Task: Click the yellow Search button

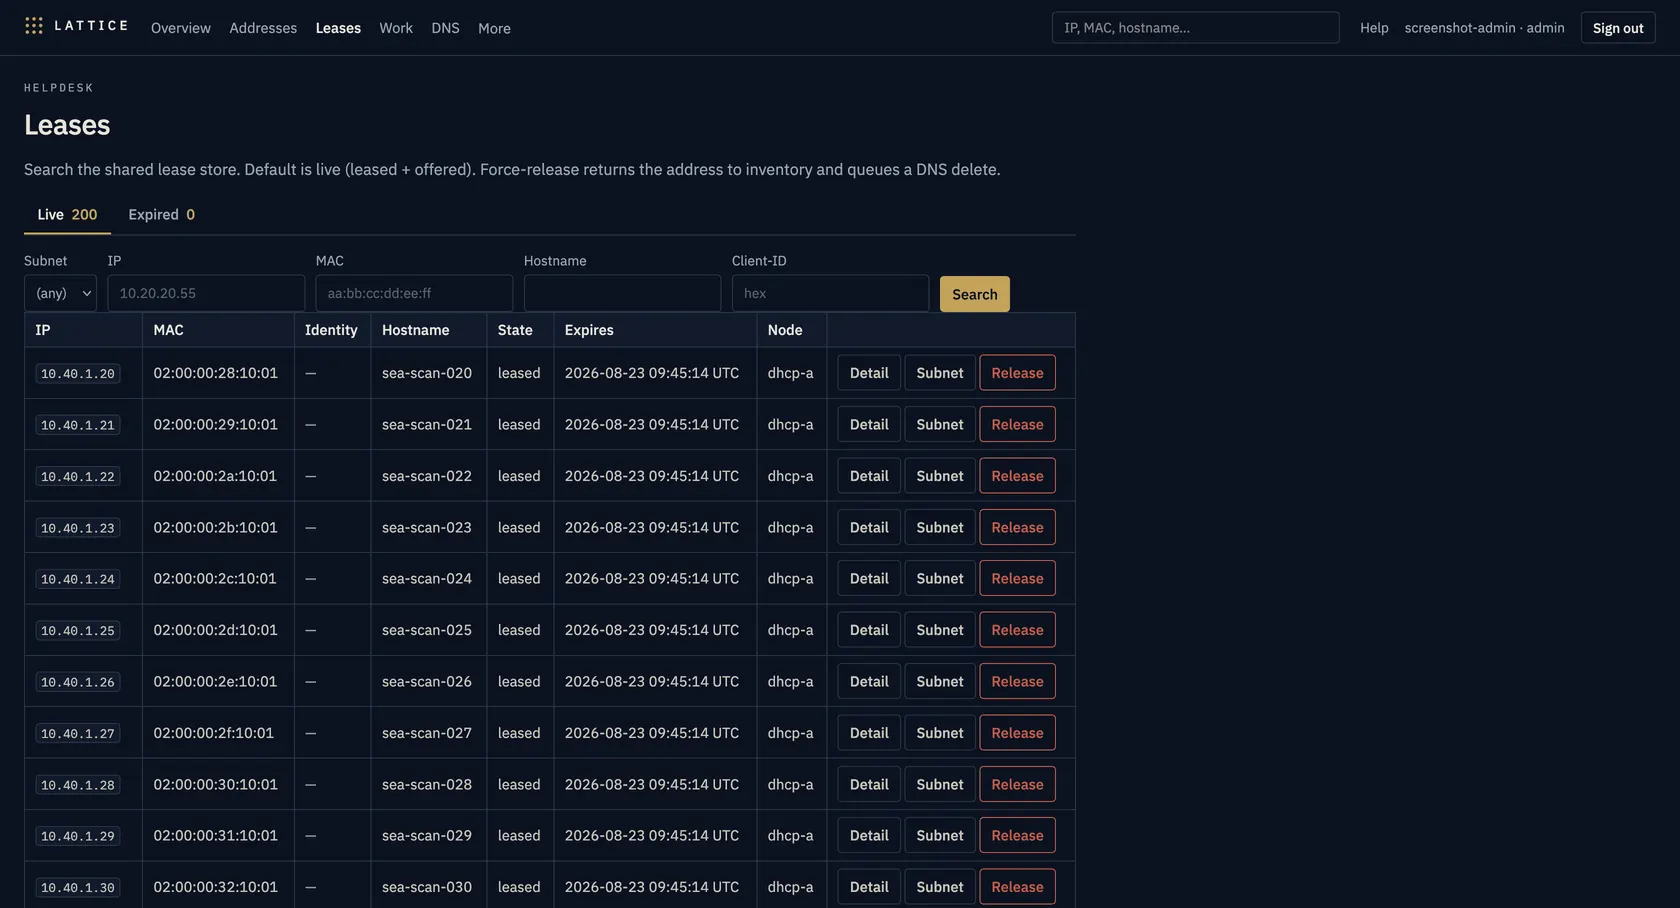Action: [974, 294]
